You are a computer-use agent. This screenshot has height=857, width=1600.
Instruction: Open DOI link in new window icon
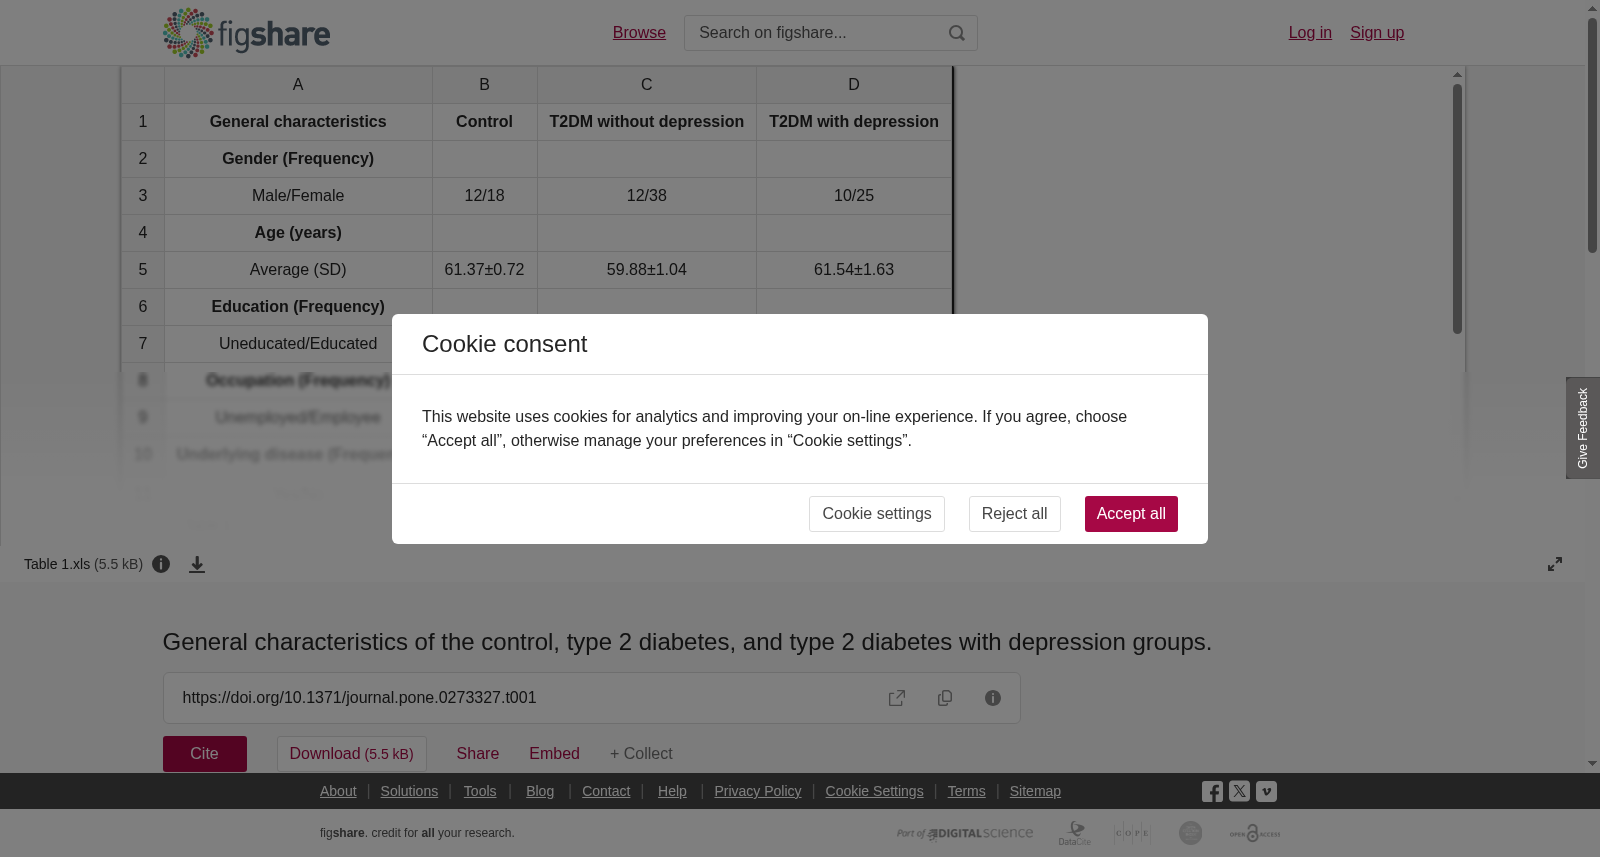897,698
